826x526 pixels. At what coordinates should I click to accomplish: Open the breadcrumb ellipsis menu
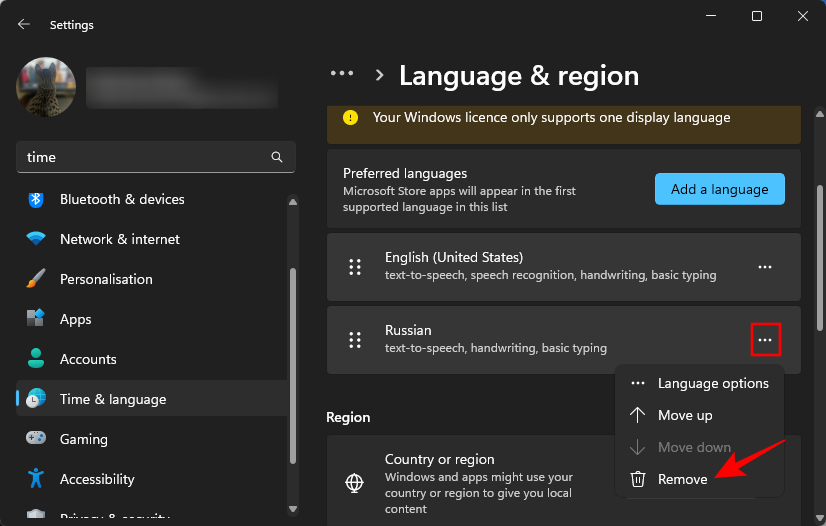pos(342,74)
